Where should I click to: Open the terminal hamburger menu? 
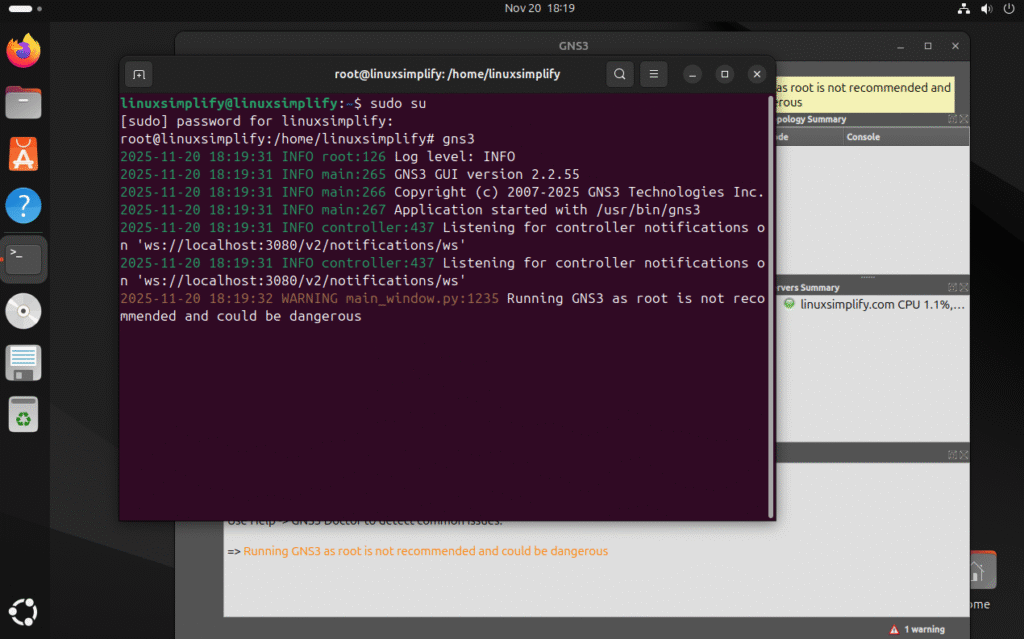(x=653, y=74)
